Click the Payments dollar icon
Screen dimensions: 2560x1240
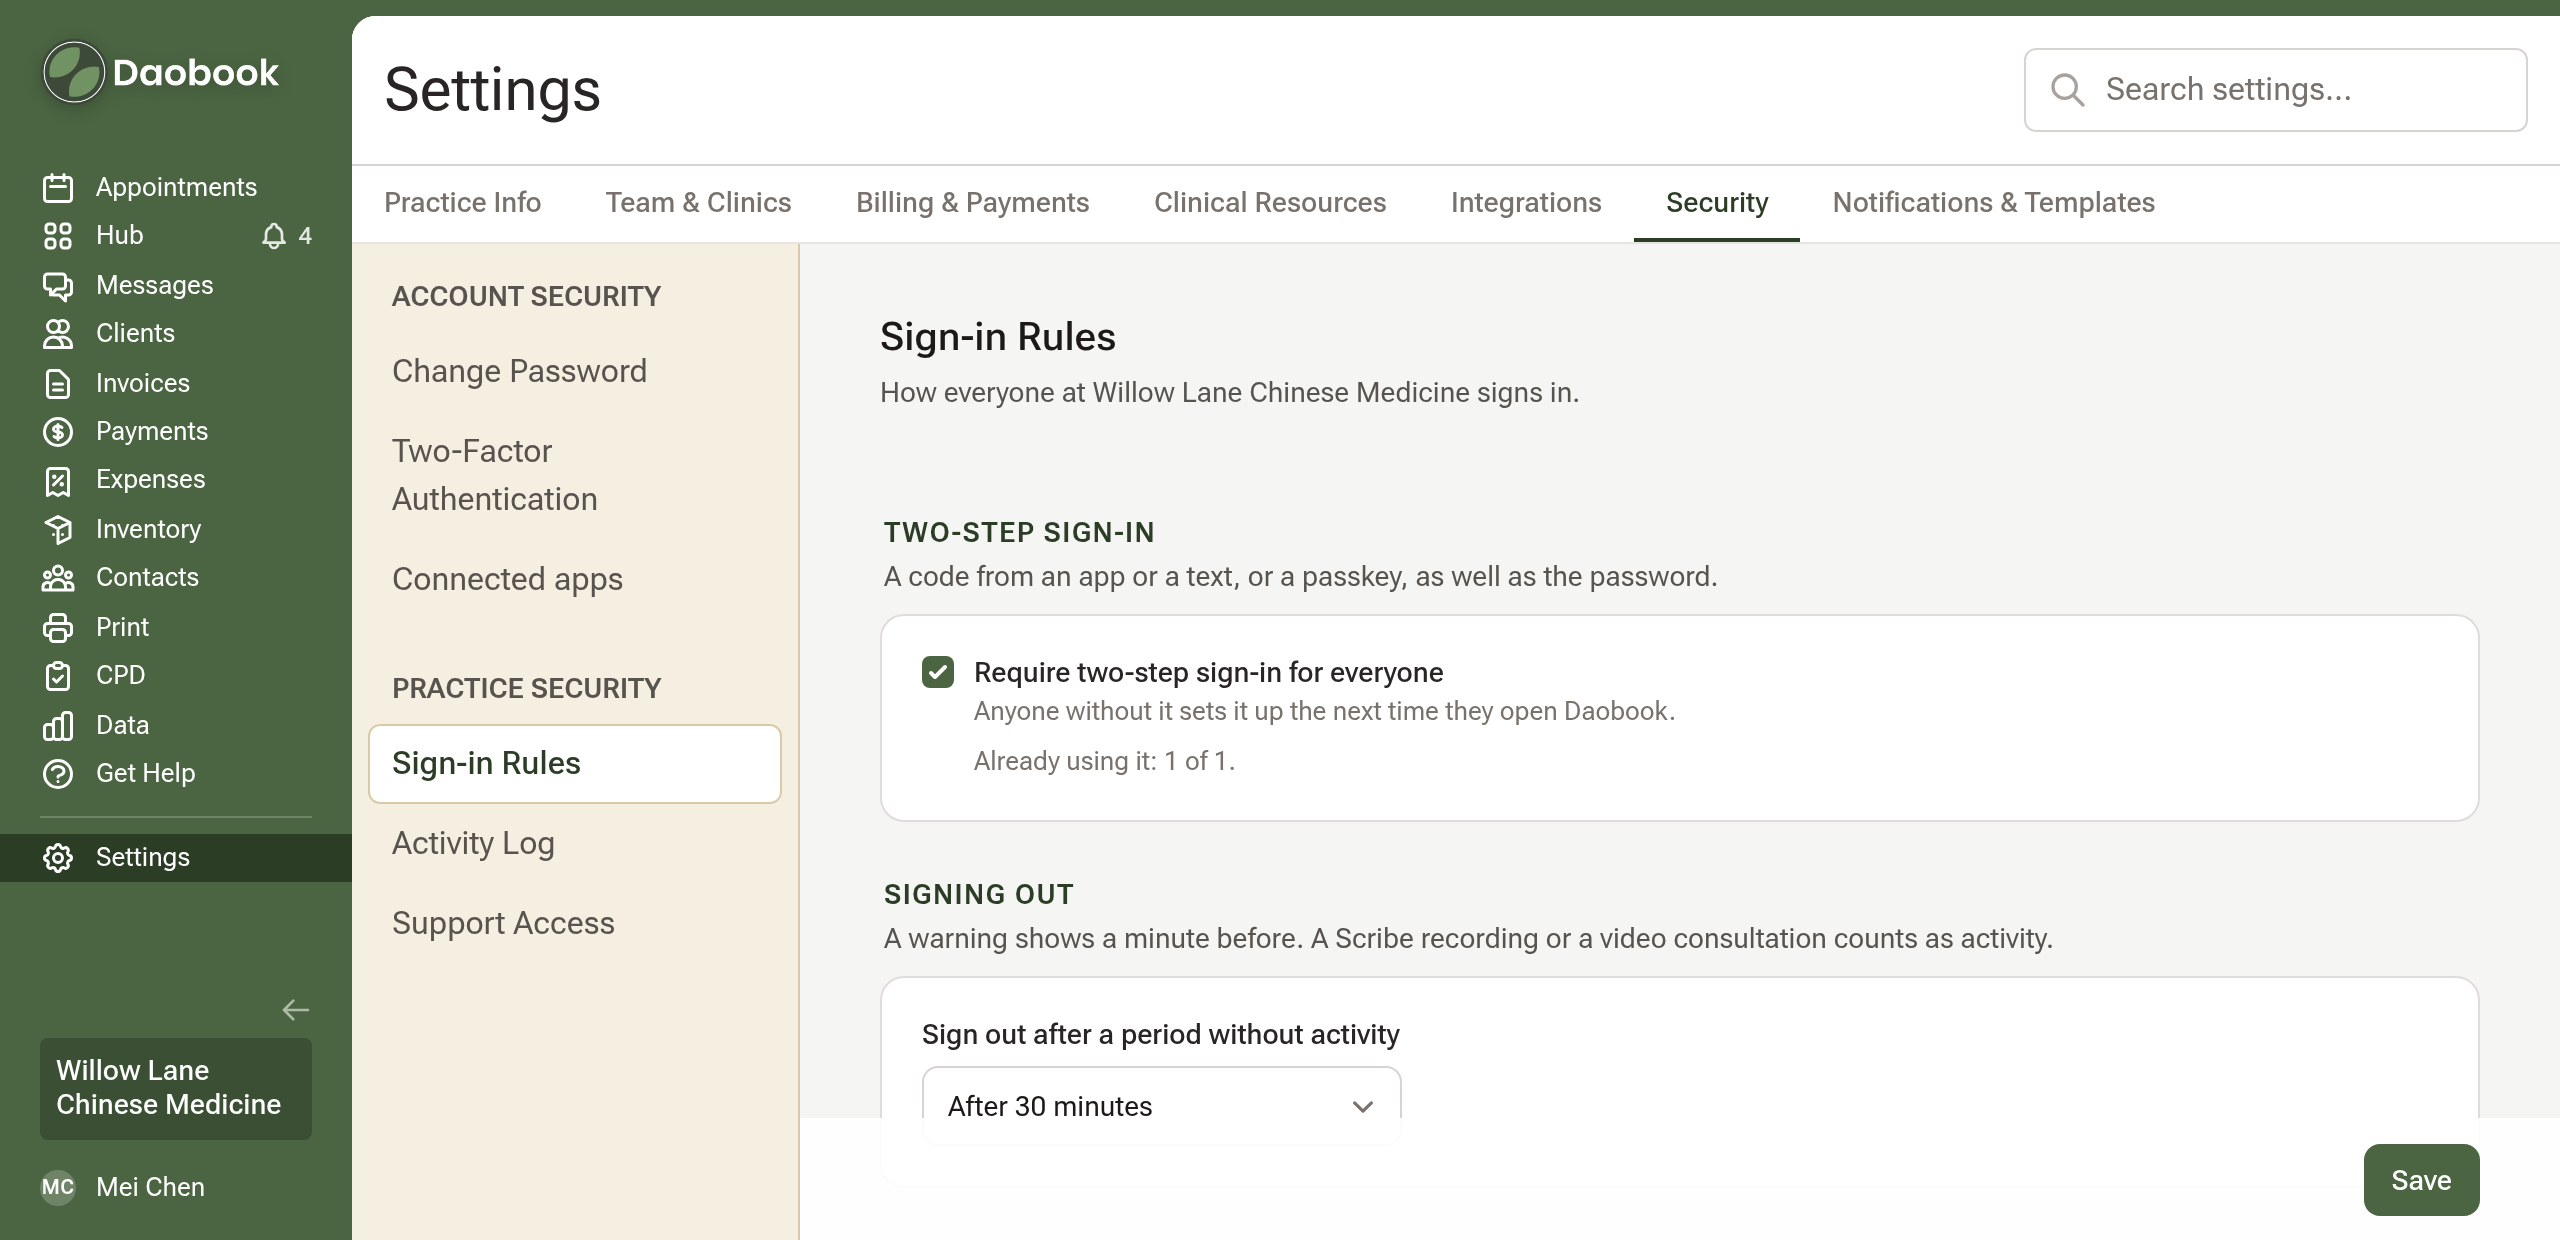click(x=58, y=431)
